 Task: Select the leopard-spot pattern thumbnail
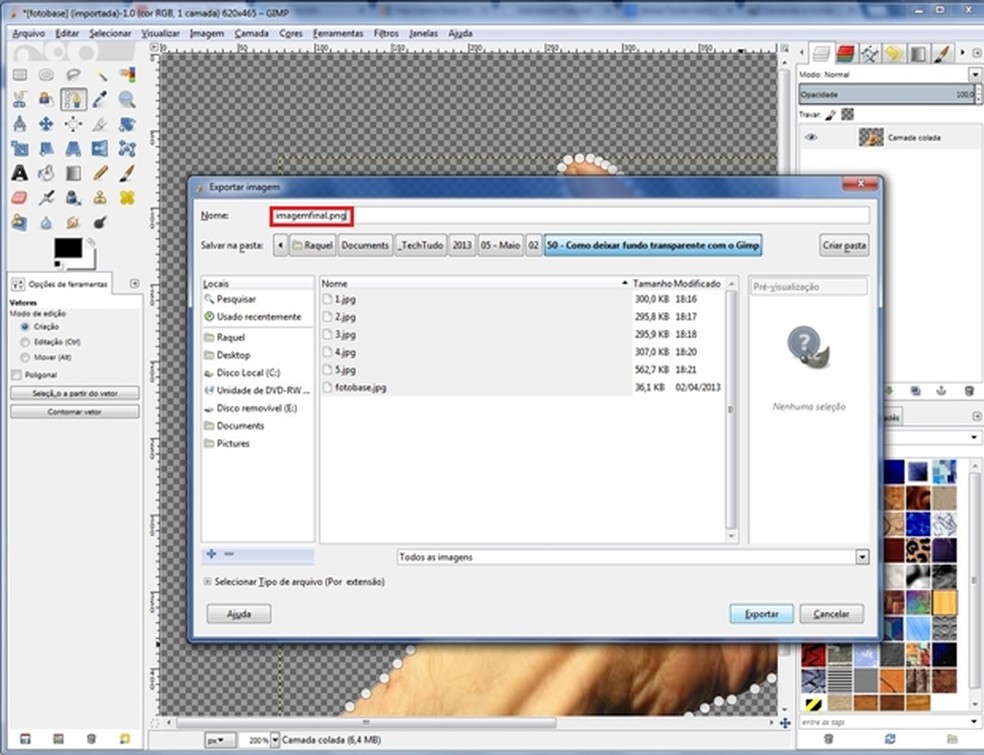click(x=917, y=549)
